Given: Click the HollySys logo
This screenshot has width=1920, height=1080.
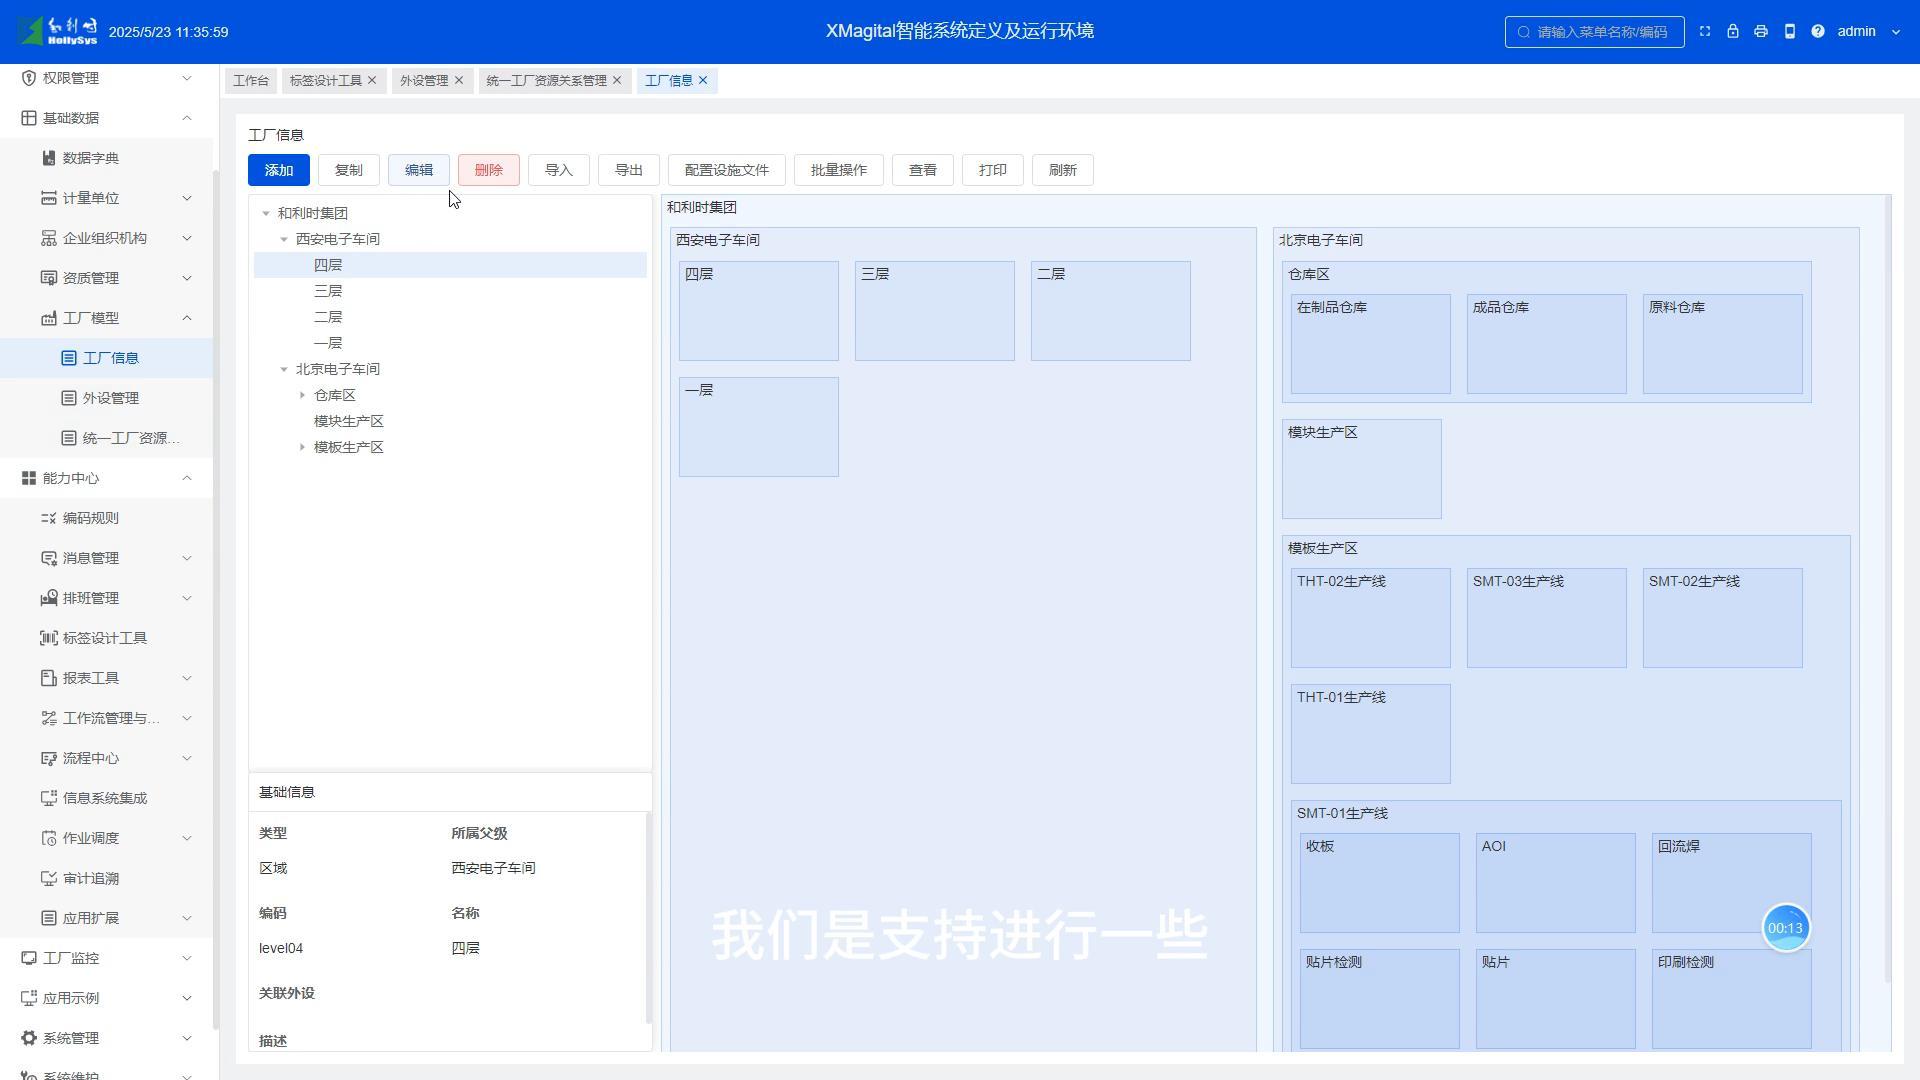Looking at the screenshot, I should 58,31.
